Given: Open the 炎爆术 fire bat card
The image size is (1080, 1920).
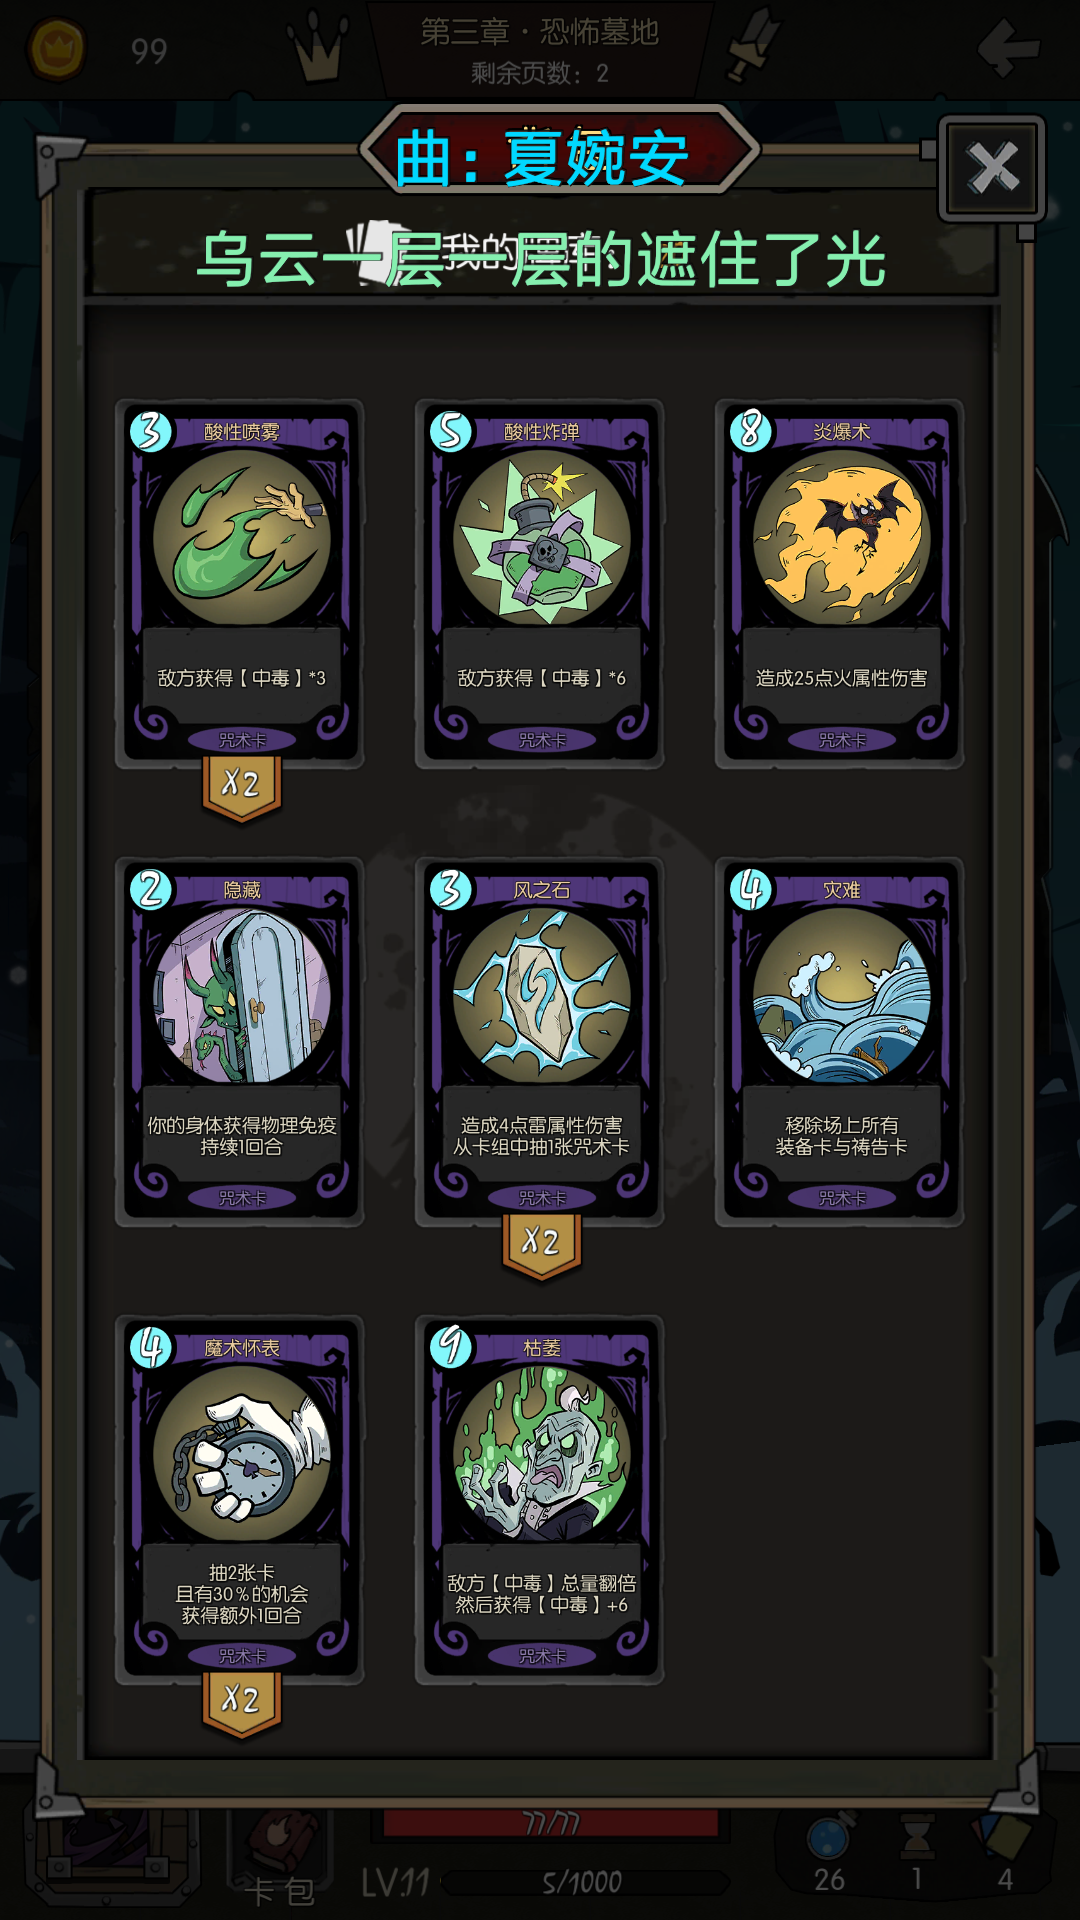Looking at the screenshot, I should pos(840,585).
